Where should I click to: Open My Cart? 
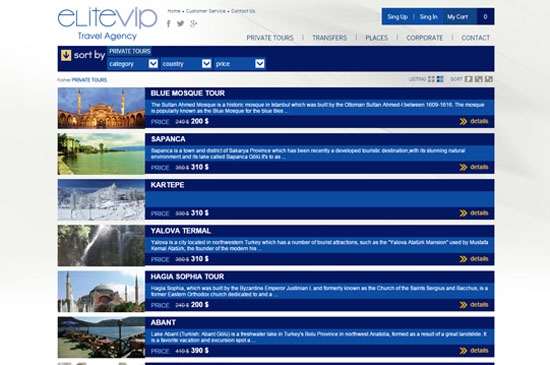[457, 17]
